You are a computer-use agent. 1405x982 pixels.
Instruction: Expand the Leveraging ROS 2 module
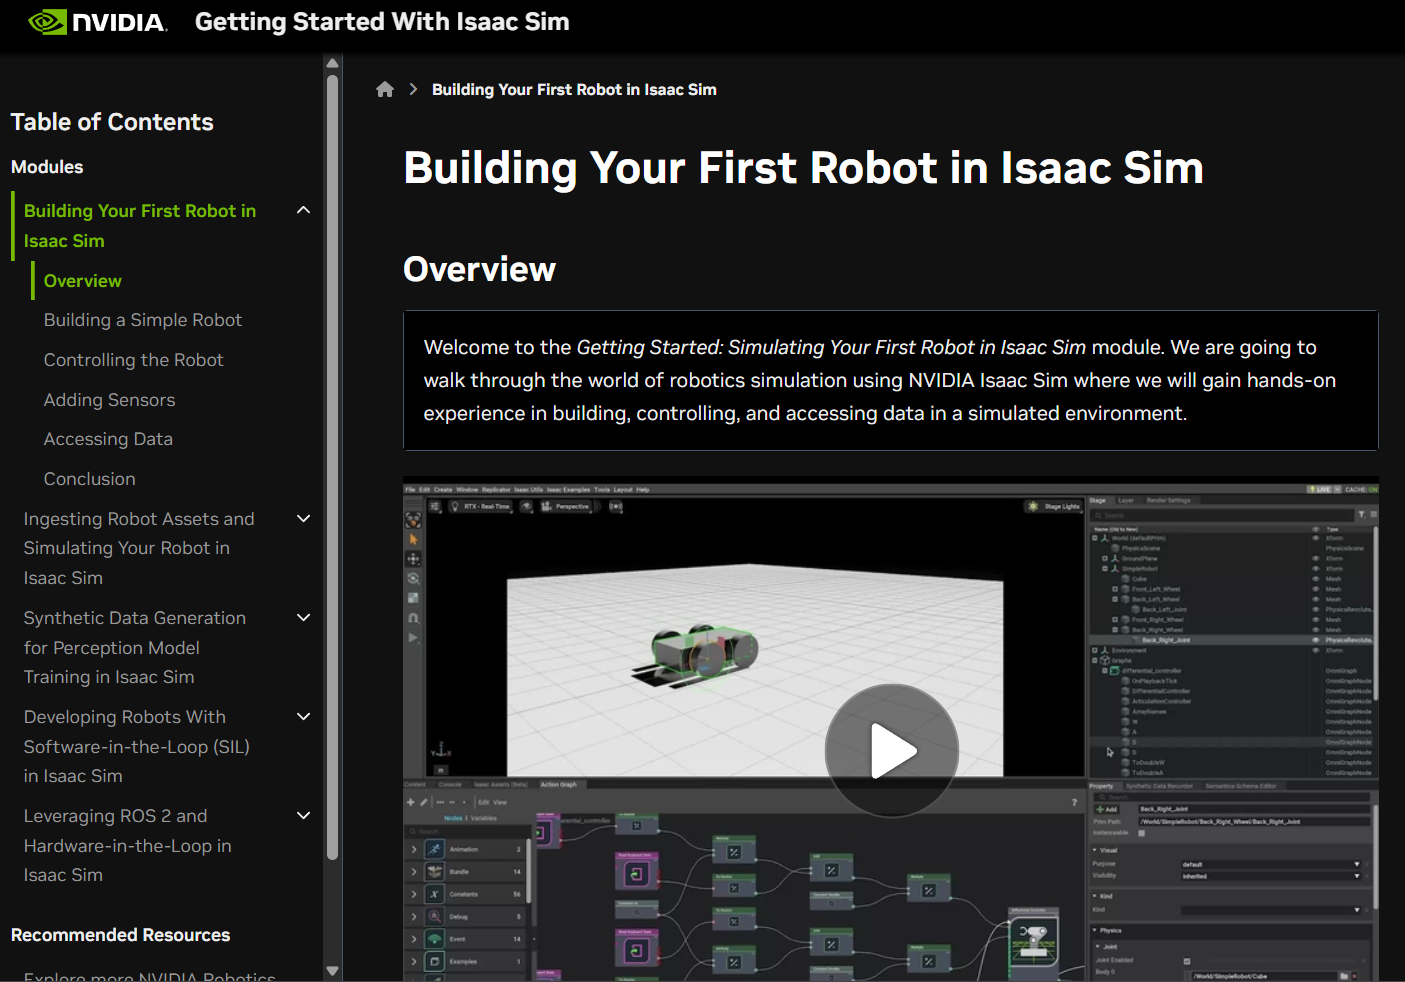click(304, 815)
